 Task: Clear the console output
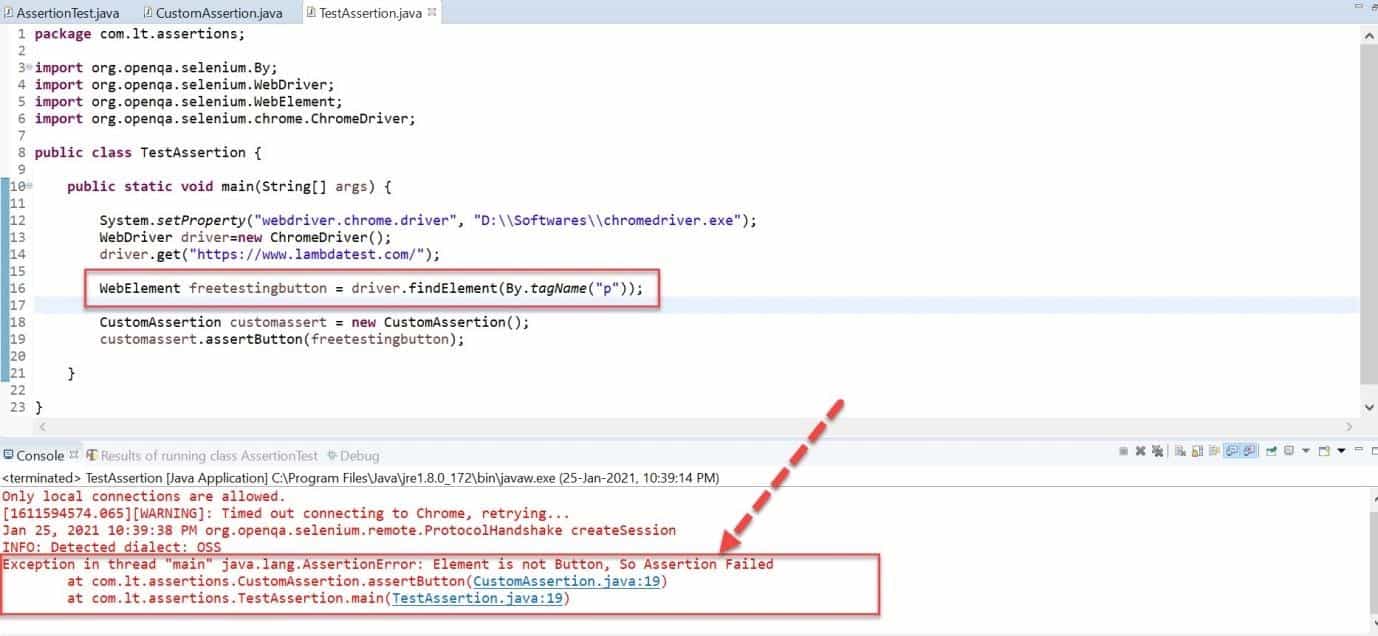1180,451
